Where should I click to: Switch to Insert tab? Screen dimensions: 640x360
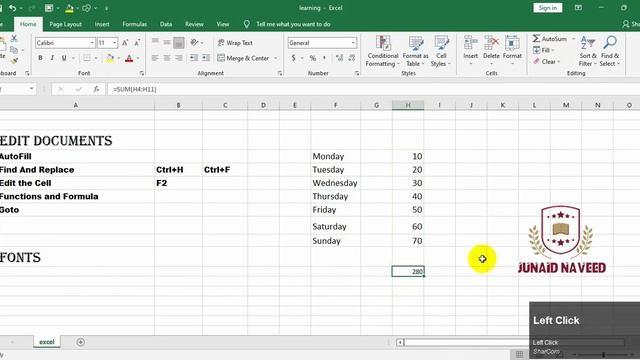point(102,24)
